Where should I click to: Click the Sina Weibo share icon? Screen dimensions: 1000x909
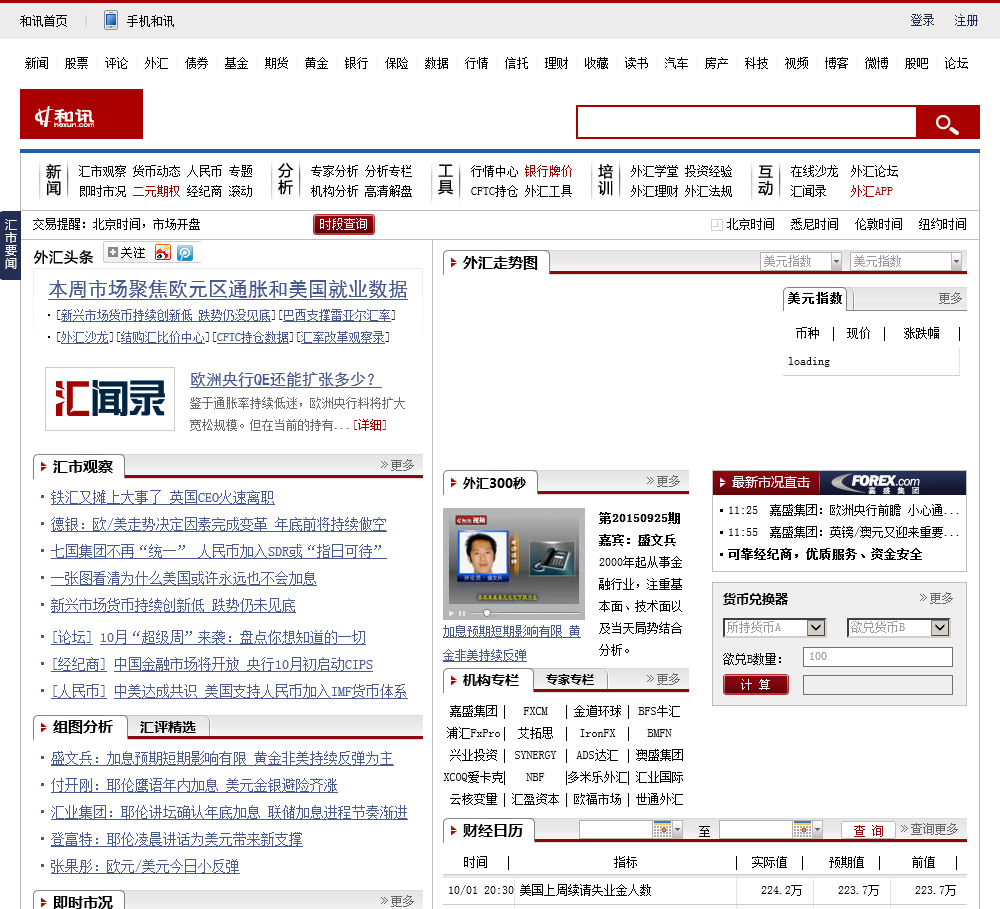coord(163,253)
